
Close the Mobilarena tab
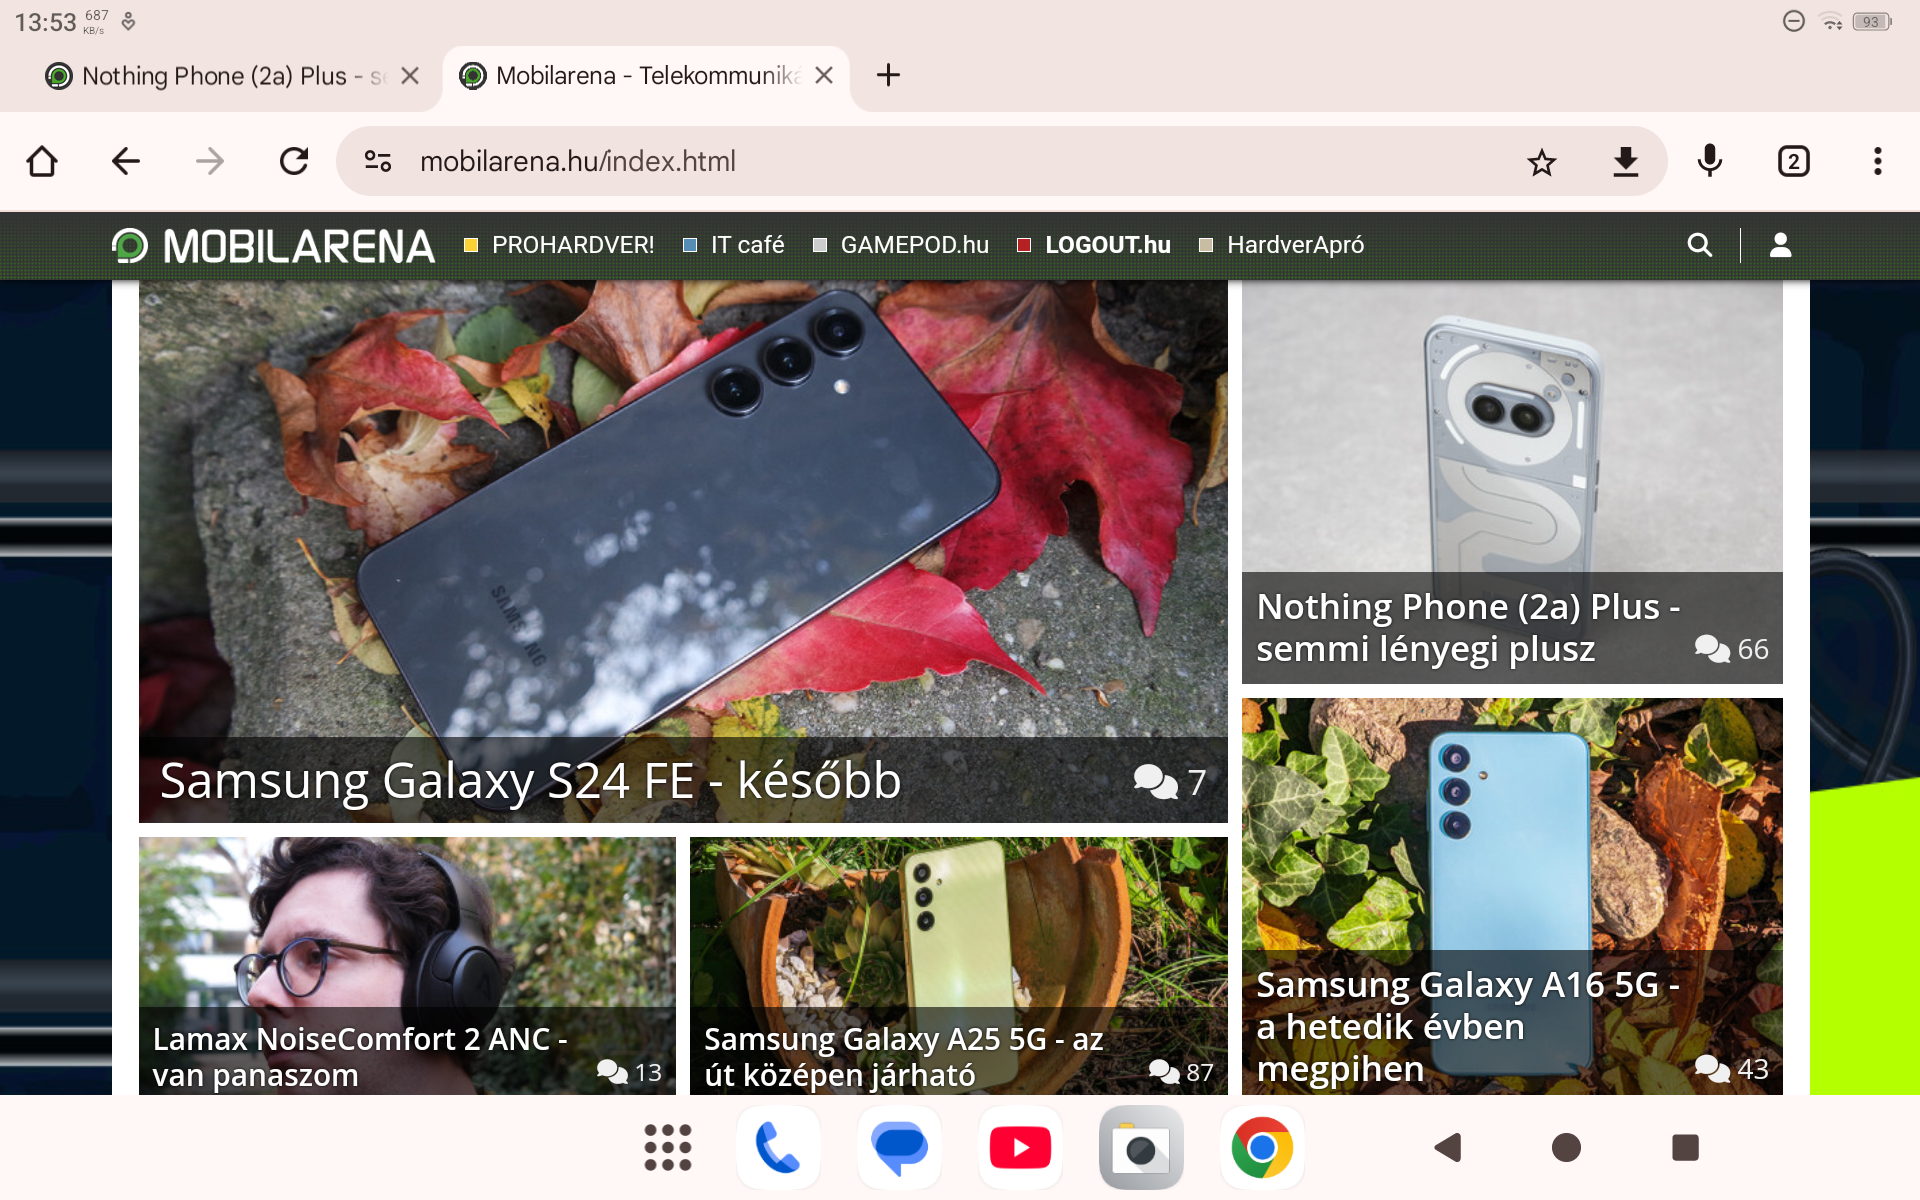(x=824, y=76)
